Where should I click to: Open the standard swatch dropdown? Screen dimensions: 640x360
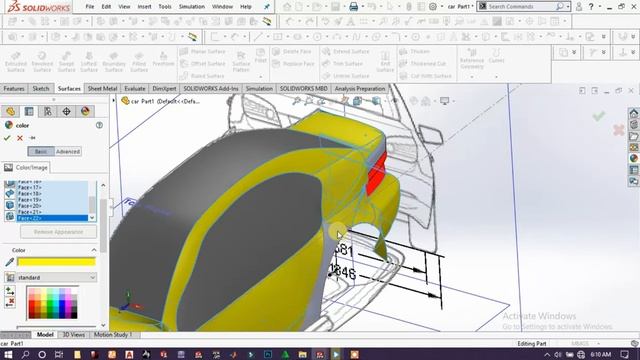click(56, 278)
